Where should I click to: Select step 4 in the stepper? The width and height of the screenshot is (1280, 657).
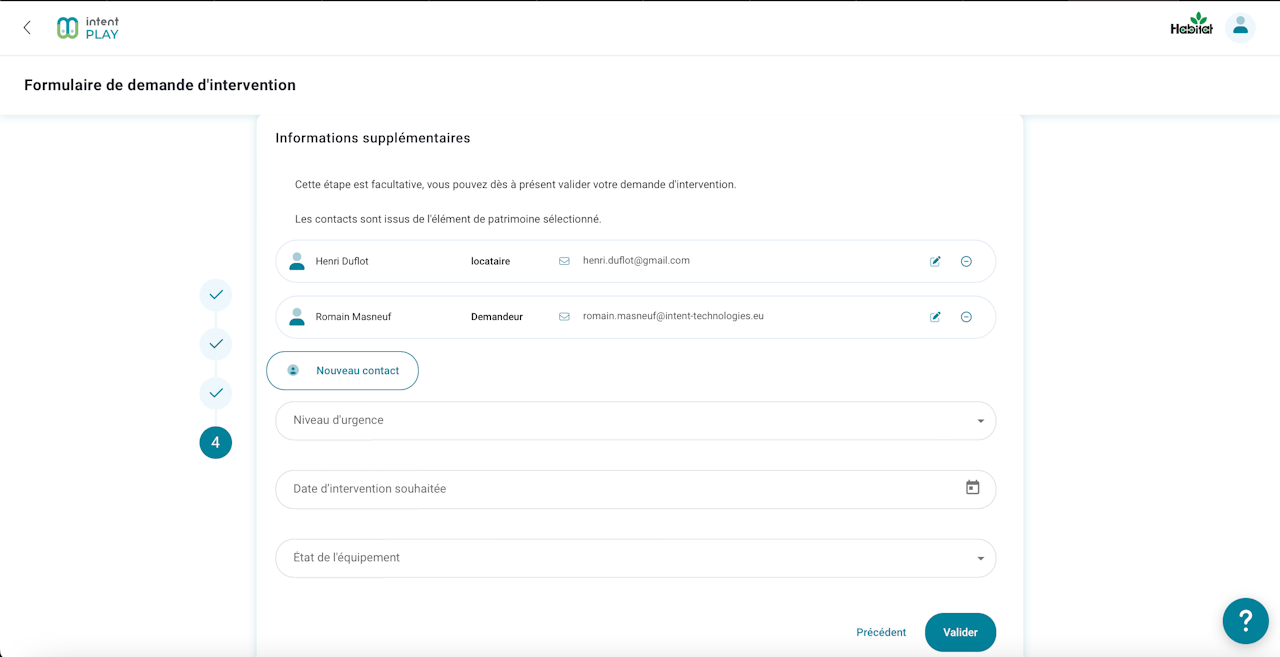216,443
